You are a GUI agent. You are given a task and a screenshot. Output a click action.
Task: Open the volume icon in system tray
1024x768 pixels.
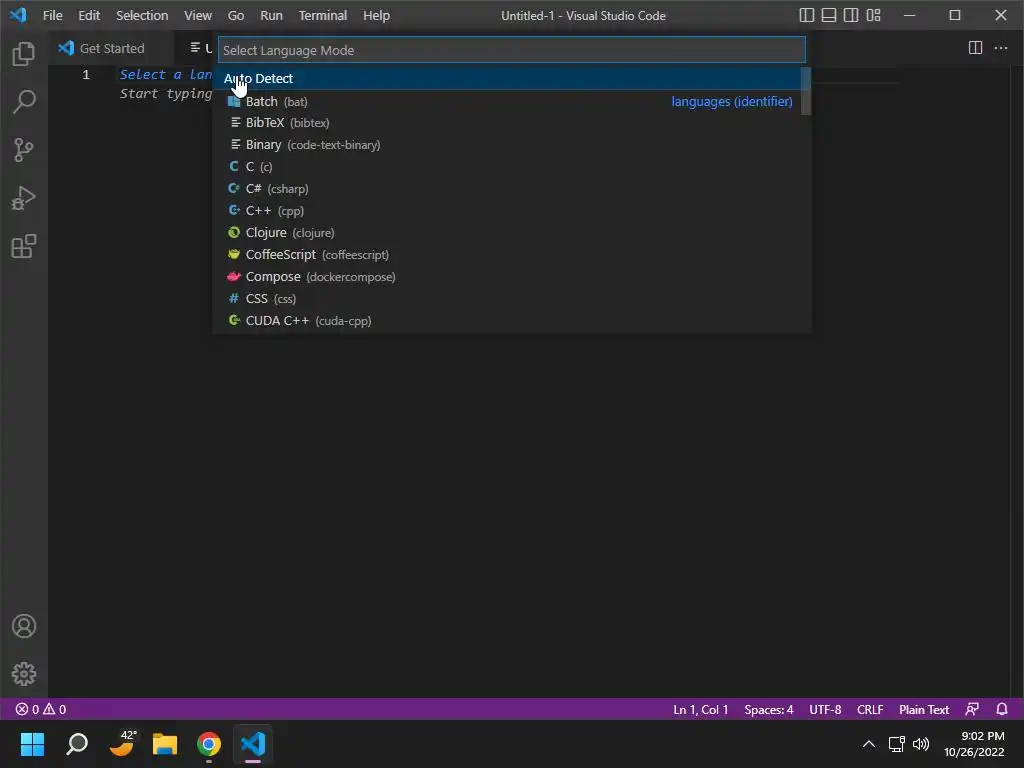(x=921, y=744)
